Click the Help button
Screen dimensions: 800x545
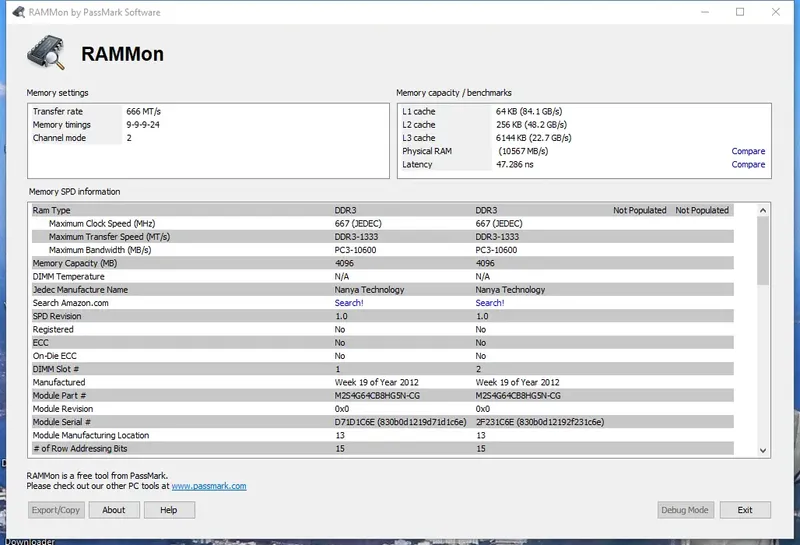[169, 510]
